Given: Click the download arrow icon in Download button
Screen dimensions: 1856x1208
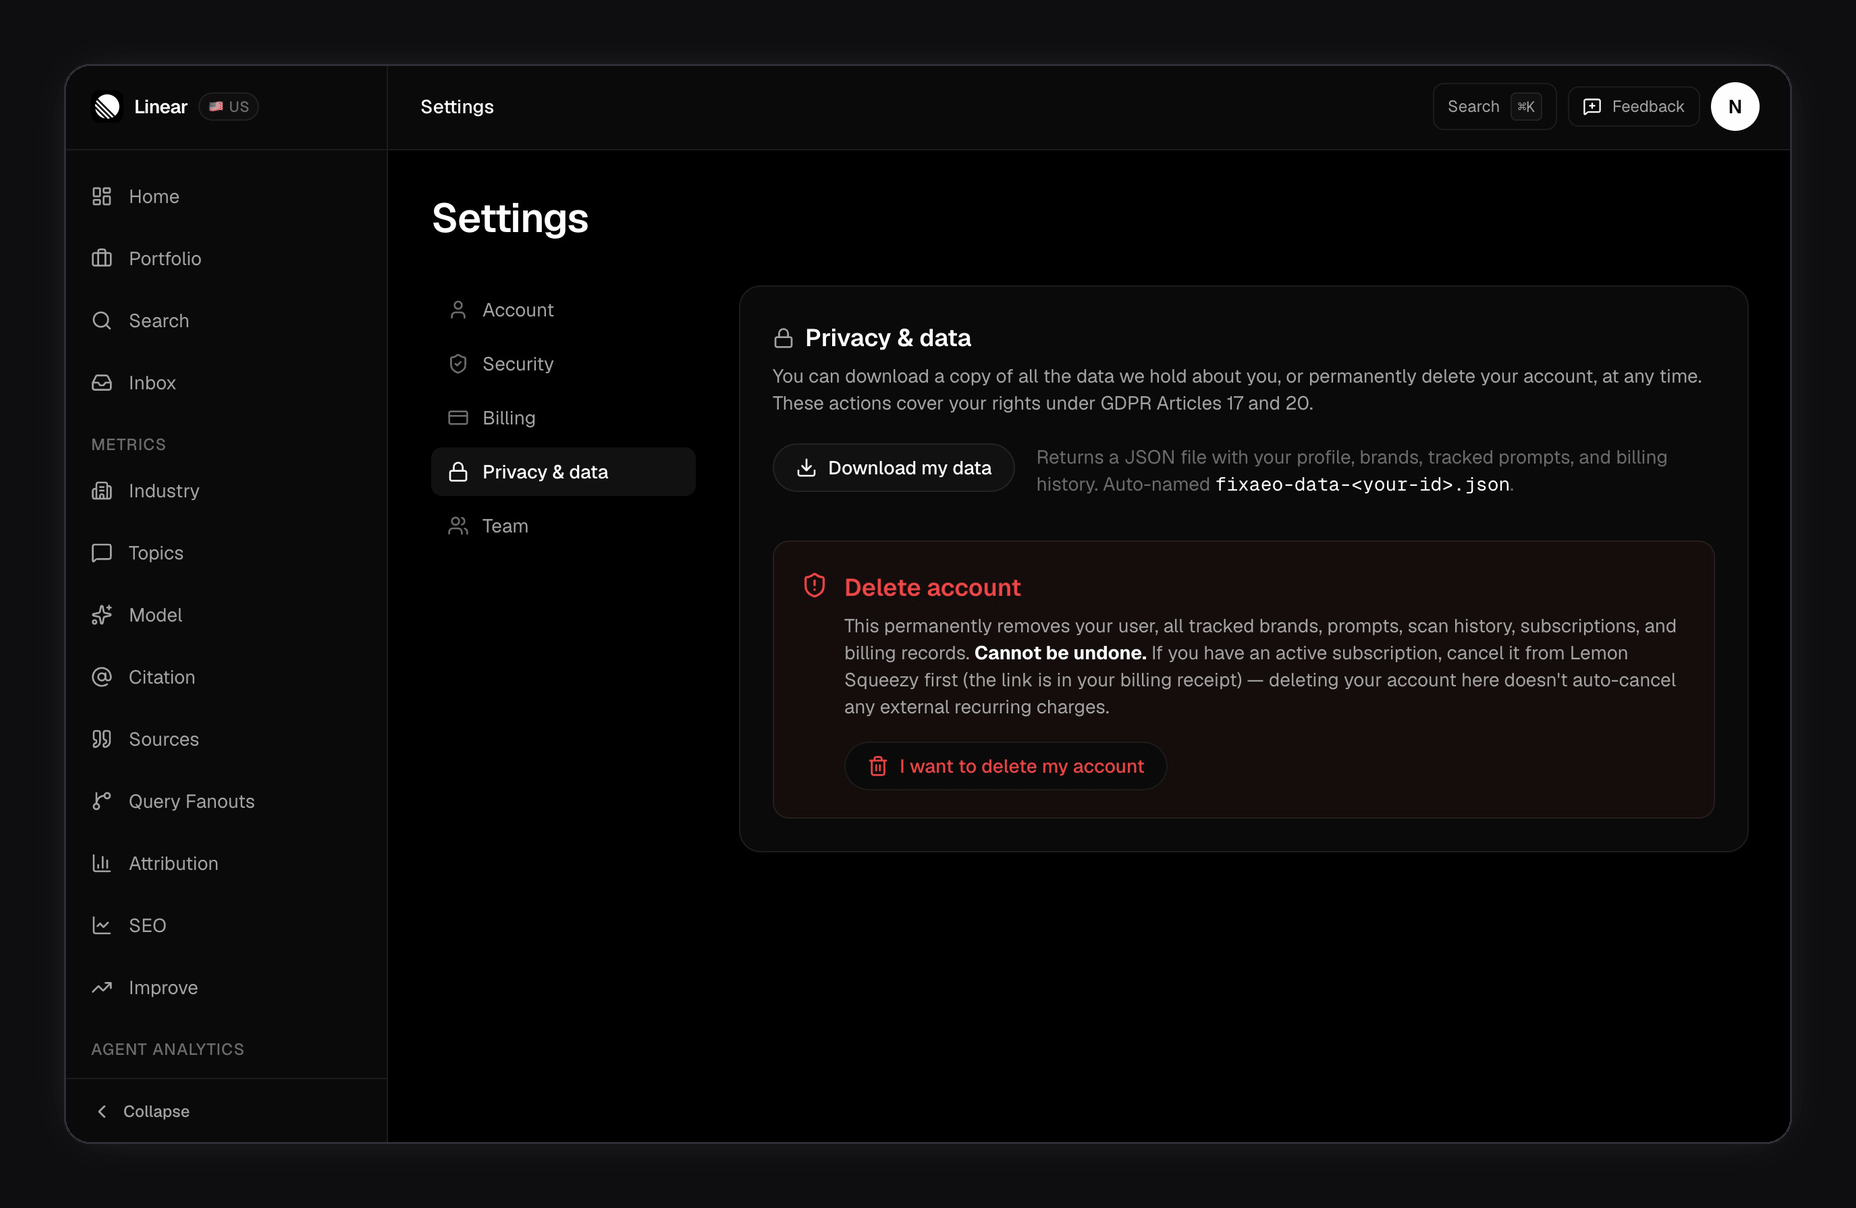Looking at the screenshot, I should pyautogui.click(x=806, y=468).
